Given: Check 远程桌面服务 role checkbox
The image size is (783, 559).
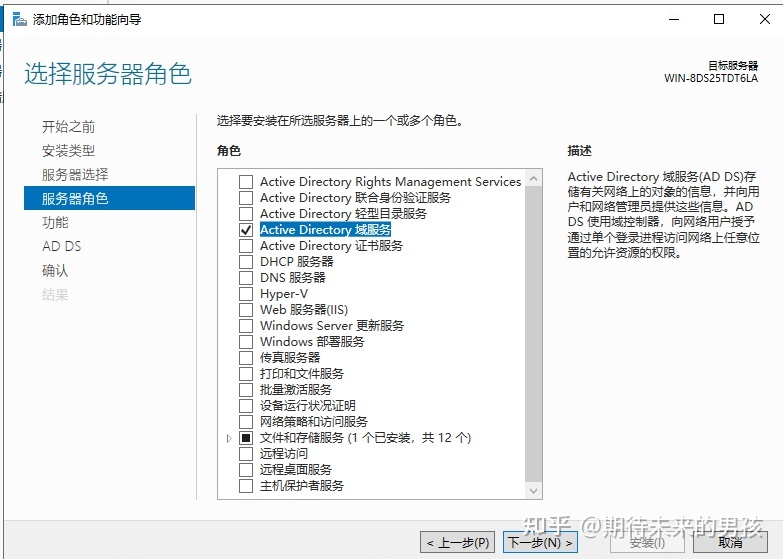Looking at the screenshot, I should click(246, 470).
